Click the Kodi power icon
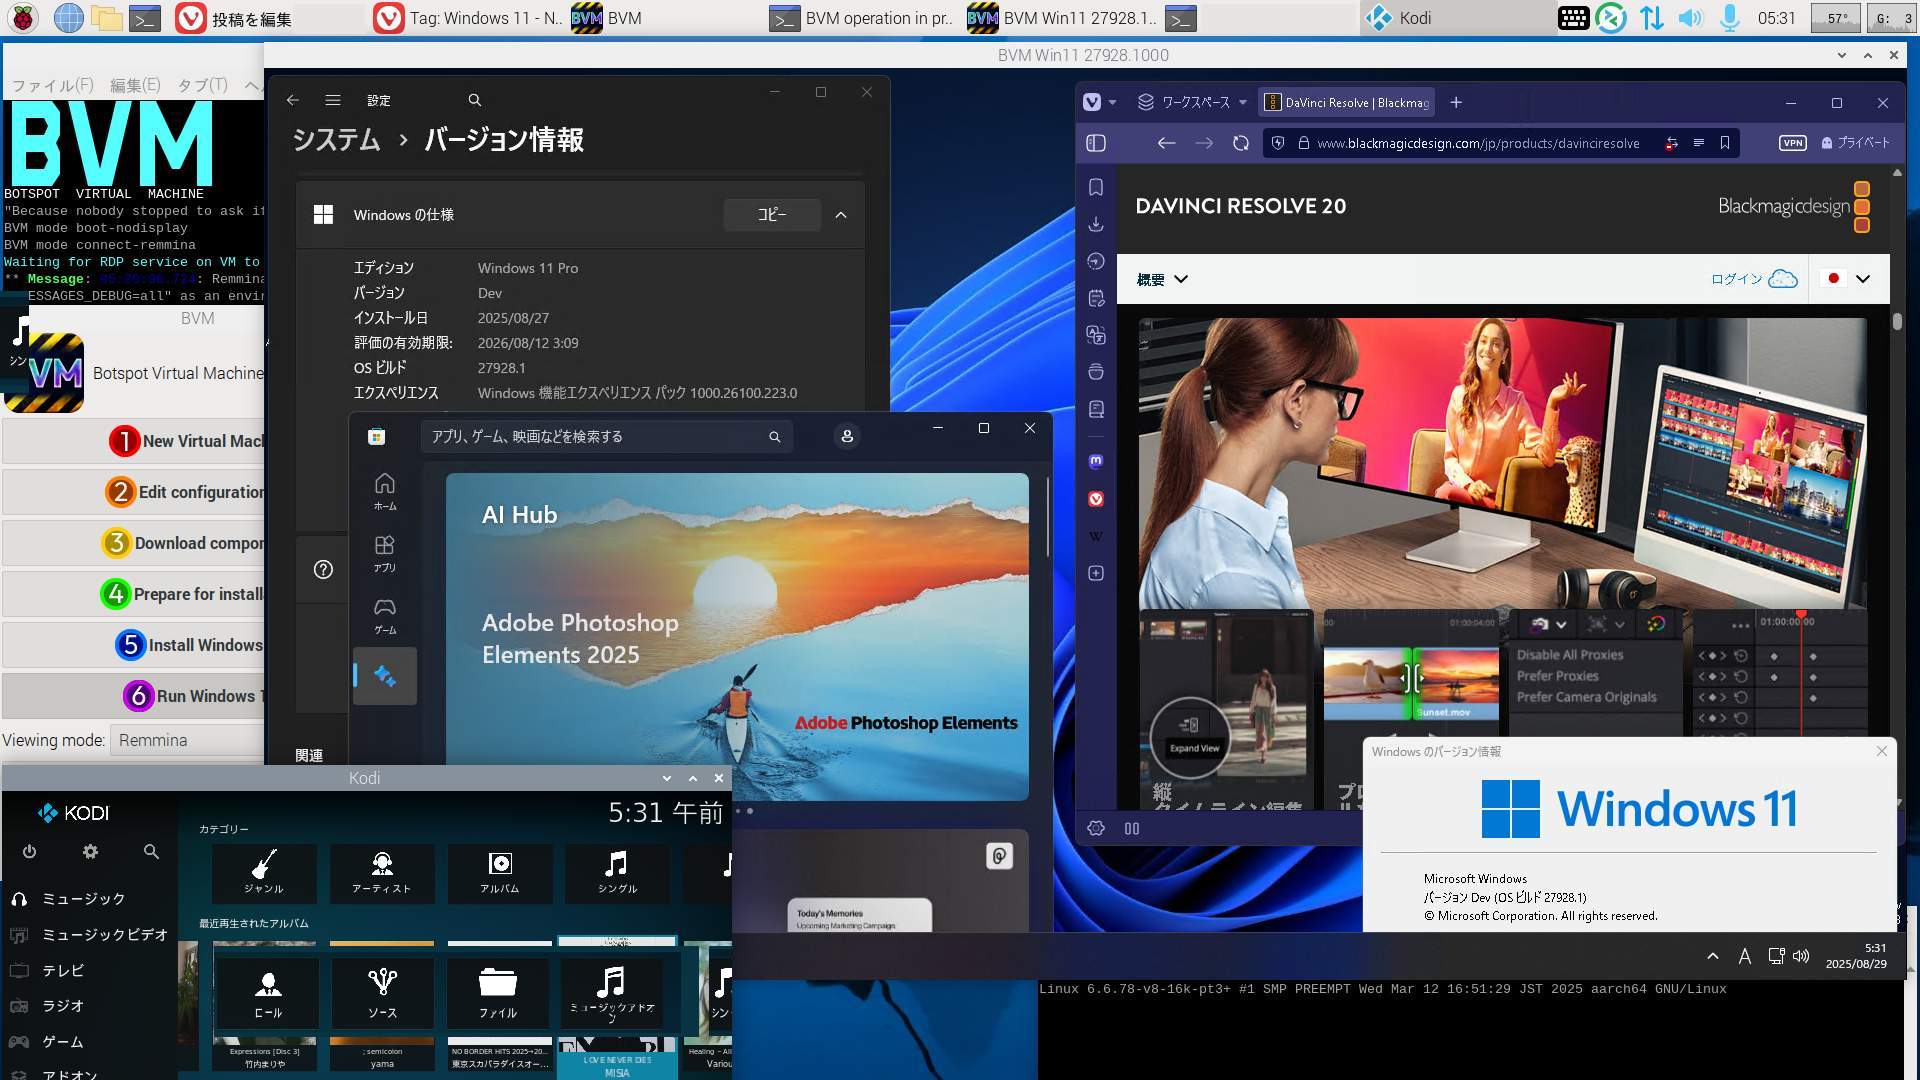This screenshot has width=1920, height=1080. click(29, 852)
